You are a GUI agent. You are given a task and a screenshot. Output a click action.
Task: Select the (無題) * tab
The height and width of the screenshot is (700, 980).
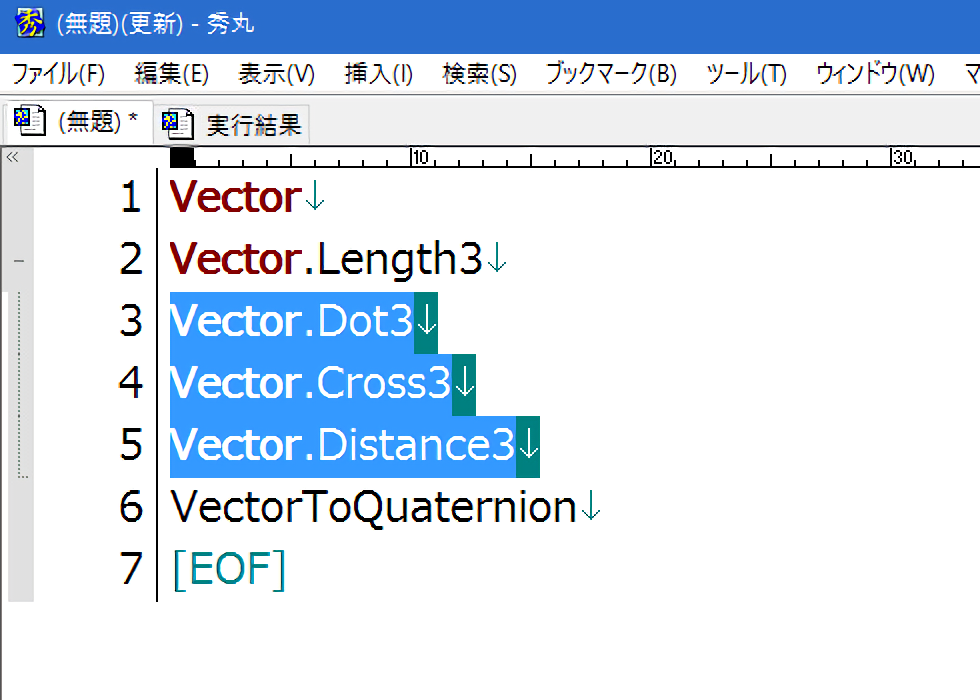(x=97, y=122)
